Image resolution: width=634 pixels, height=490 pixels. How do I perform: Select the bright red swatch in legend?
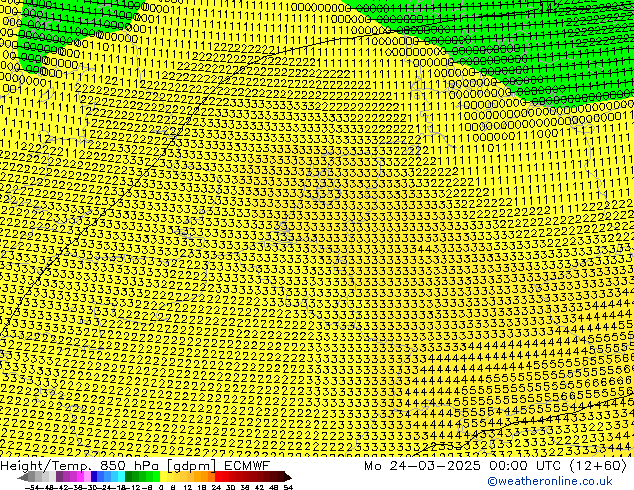pyautogui.click(x=218, y=477)
